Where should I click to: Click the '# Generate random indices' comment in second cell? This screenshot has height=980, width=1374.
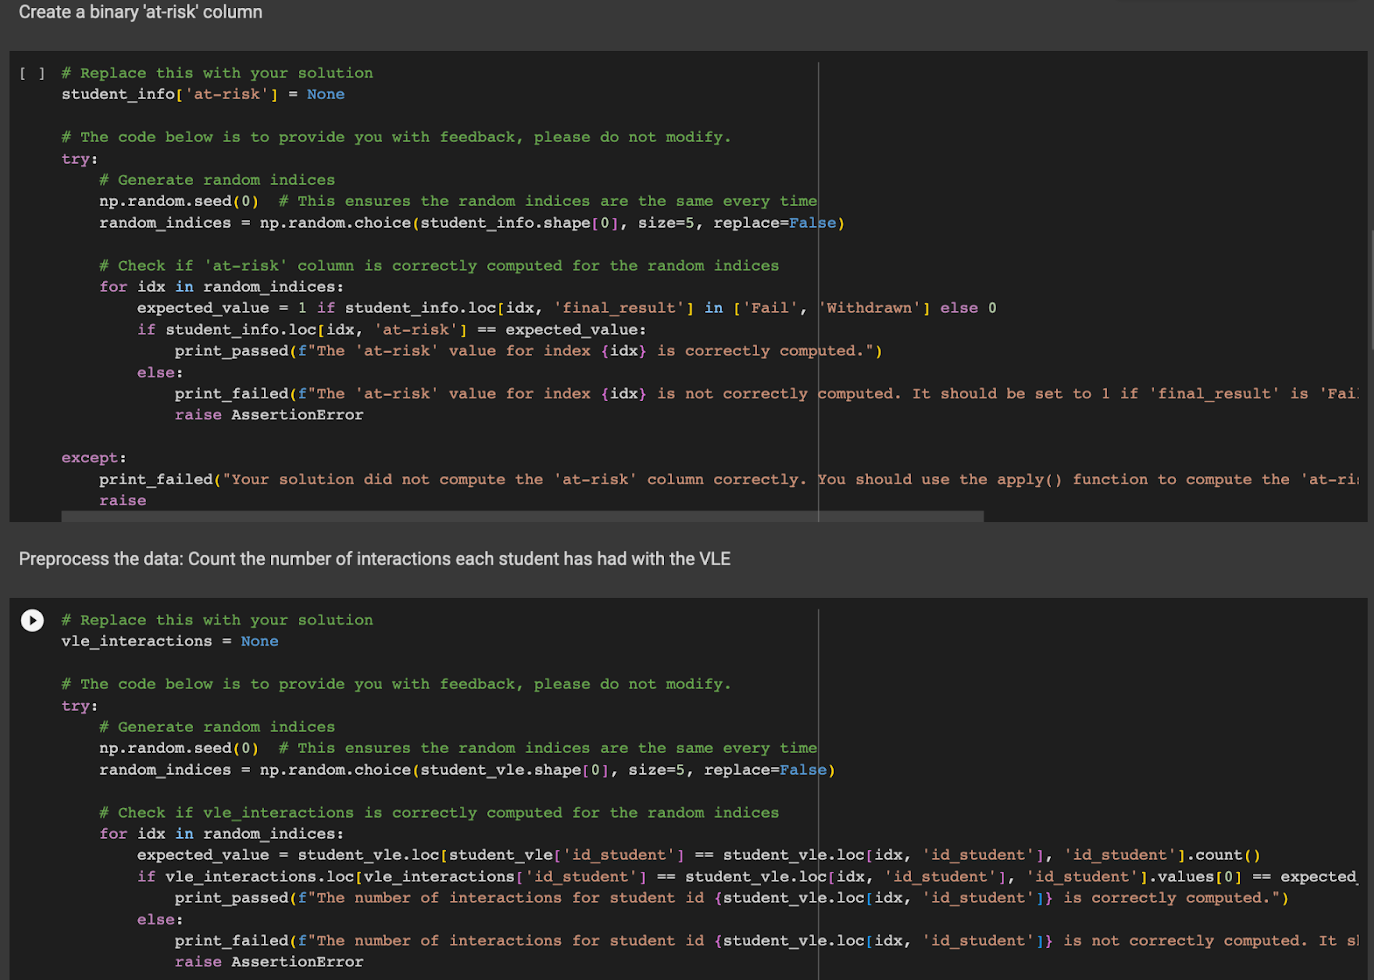(x=216, y=727)
